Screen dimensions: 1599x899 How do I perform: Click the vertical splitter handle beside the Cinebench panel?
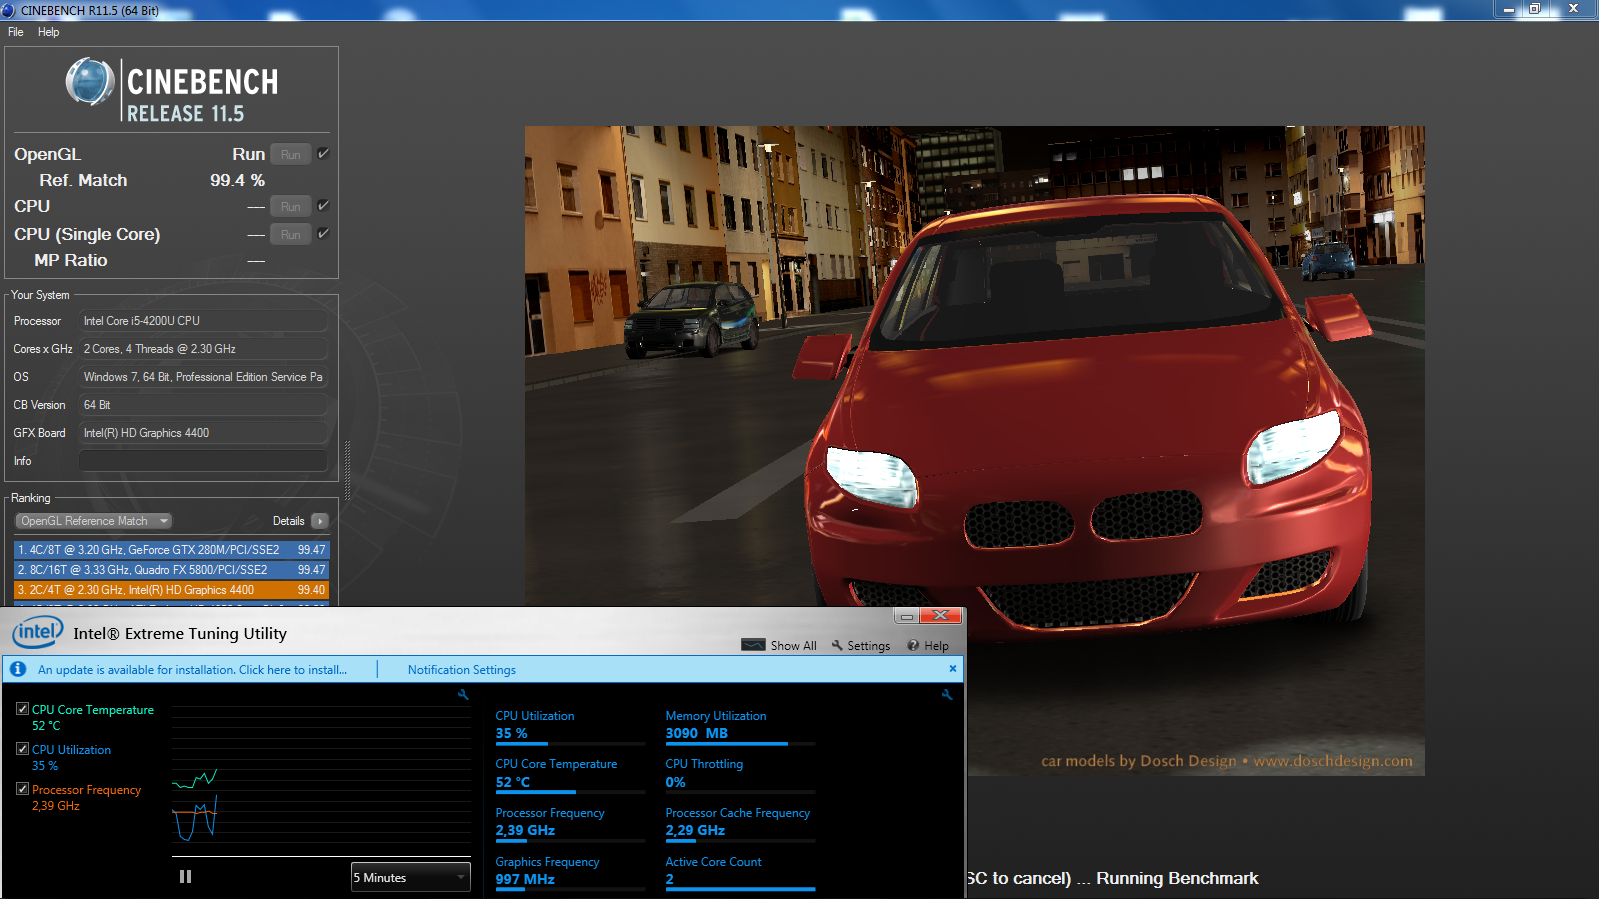click(x=347, y=470)
